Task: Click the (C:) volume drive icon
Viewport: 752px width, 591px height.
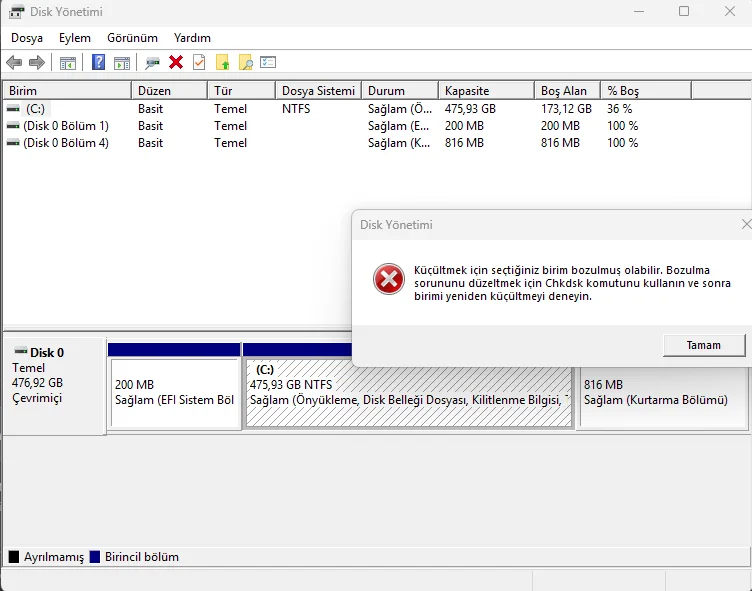Action: point(13,109)
